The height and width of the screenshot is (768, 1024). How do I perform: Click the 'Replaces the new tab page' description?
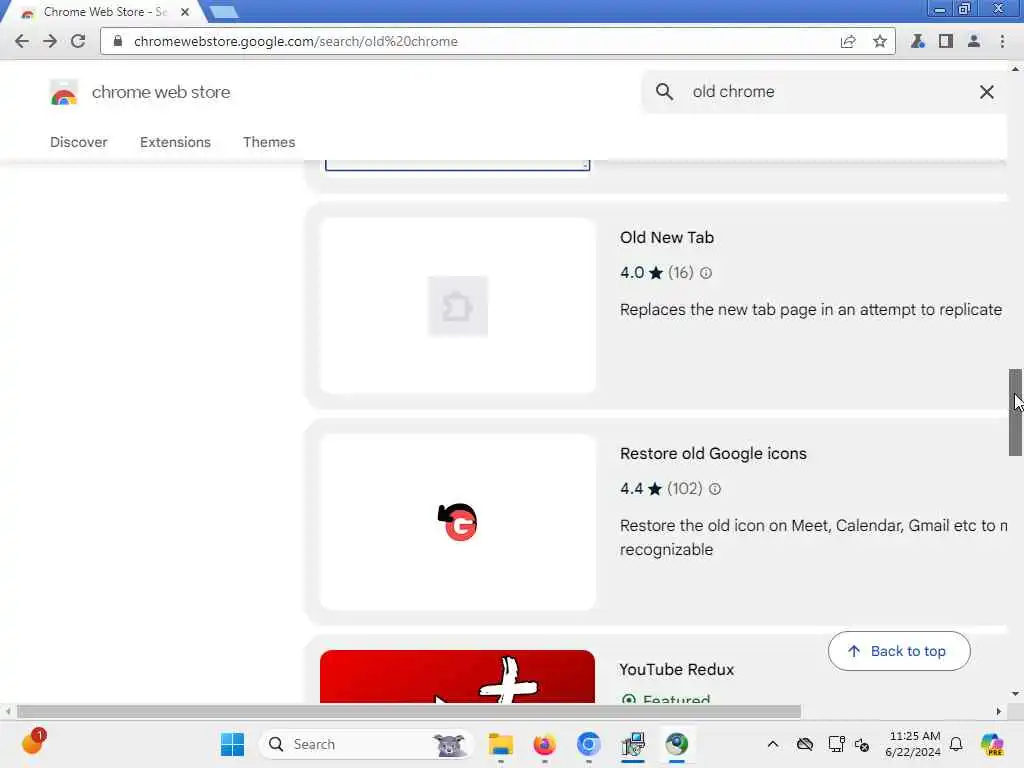click(x=810, y=310)
